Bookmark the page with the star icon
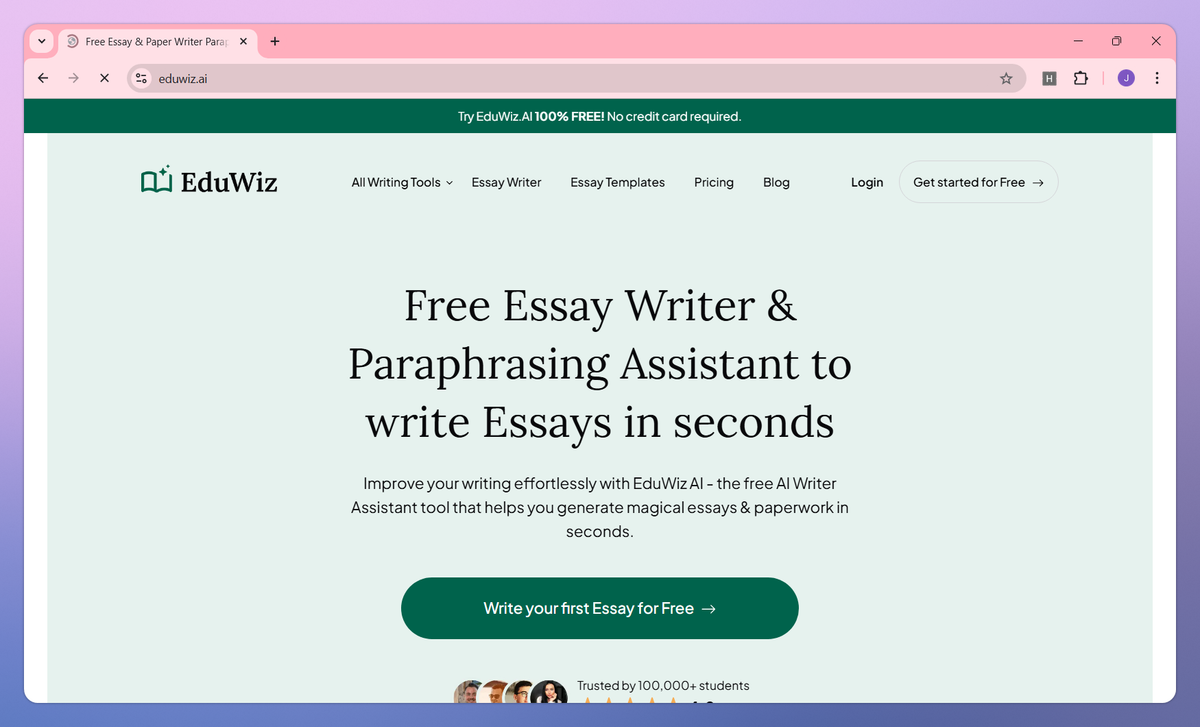This screenshot has width=1200, height=727. [x=1006, y=78]
